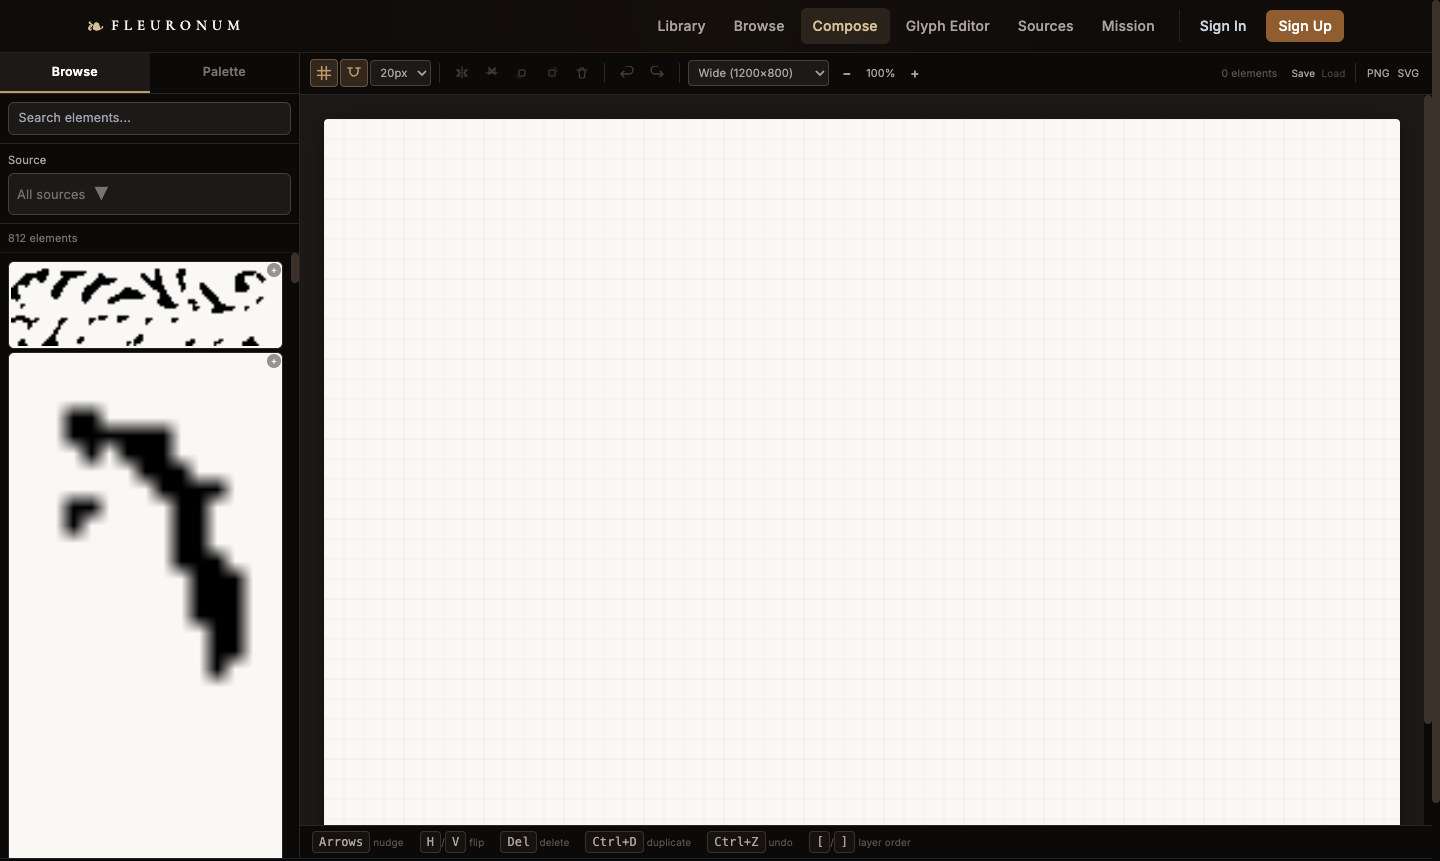Click the Search elements input field
Image resolution: width=1440 pixels, height=861 pixels.
click(149, 118)
